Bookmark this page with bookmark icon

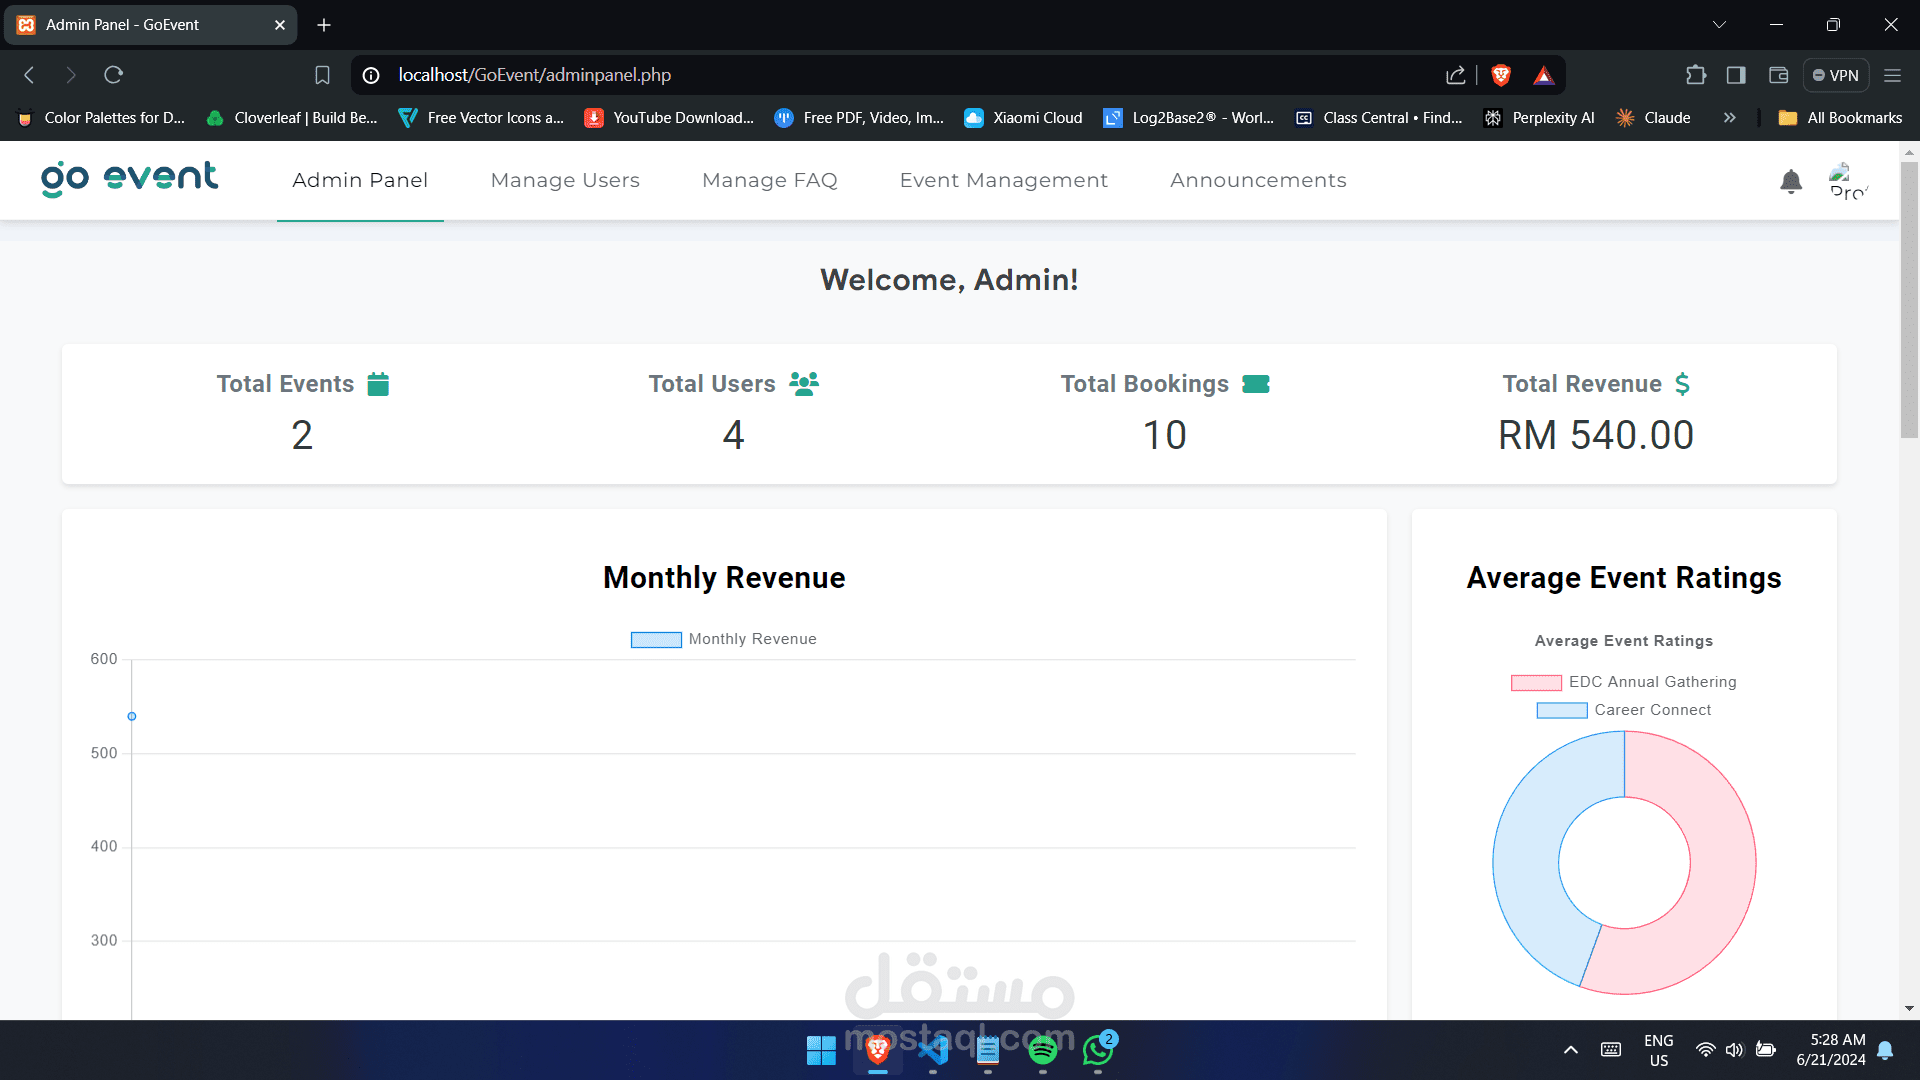pos(322,75)
